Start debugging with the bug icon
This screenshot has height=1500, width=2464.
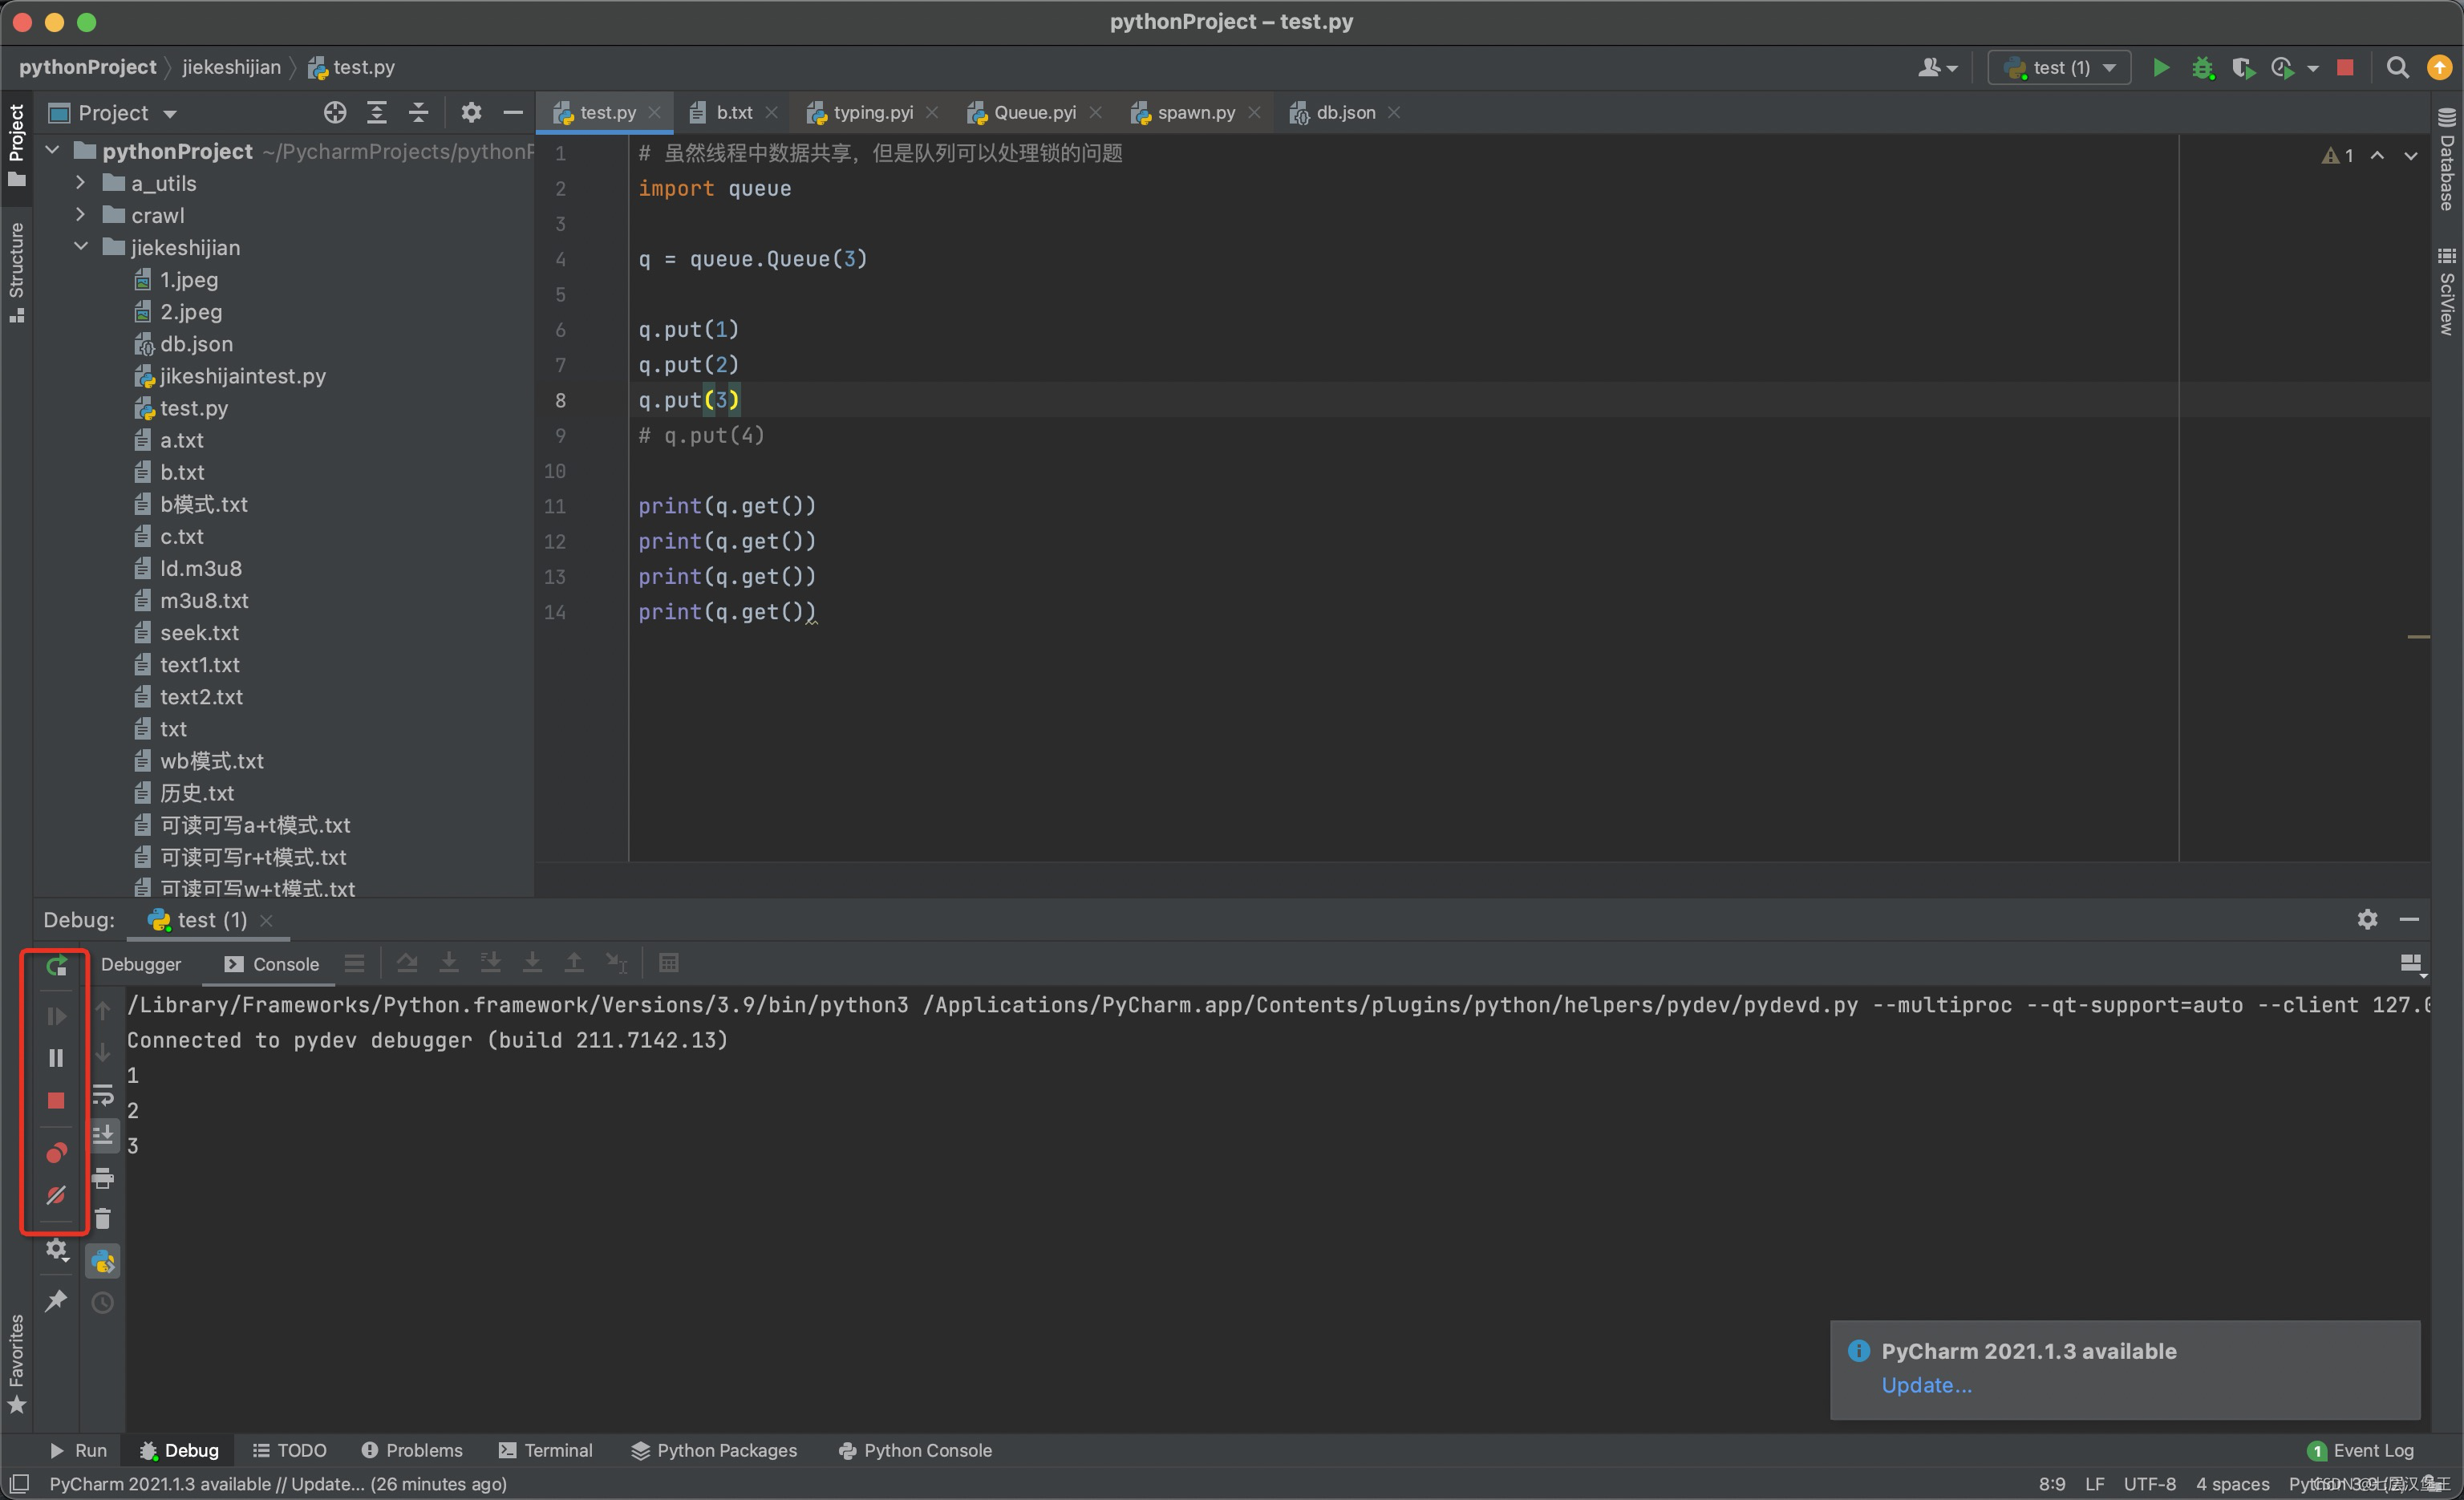click(x=2202, y=67)
